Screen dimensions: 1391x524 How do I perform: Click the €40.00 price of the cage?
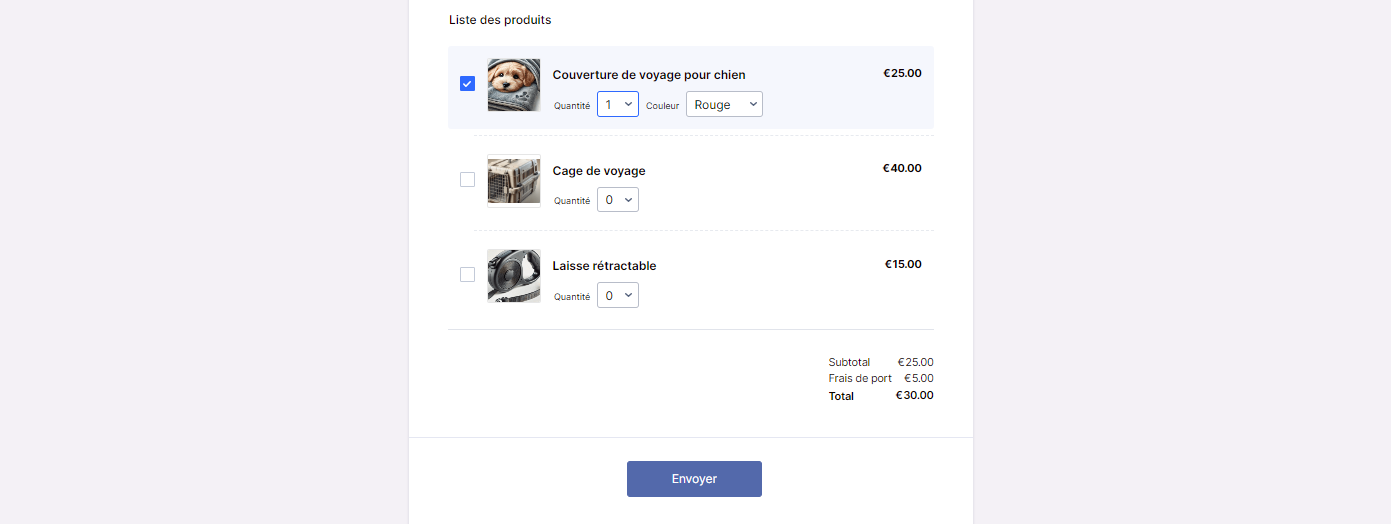coord(902,169)
